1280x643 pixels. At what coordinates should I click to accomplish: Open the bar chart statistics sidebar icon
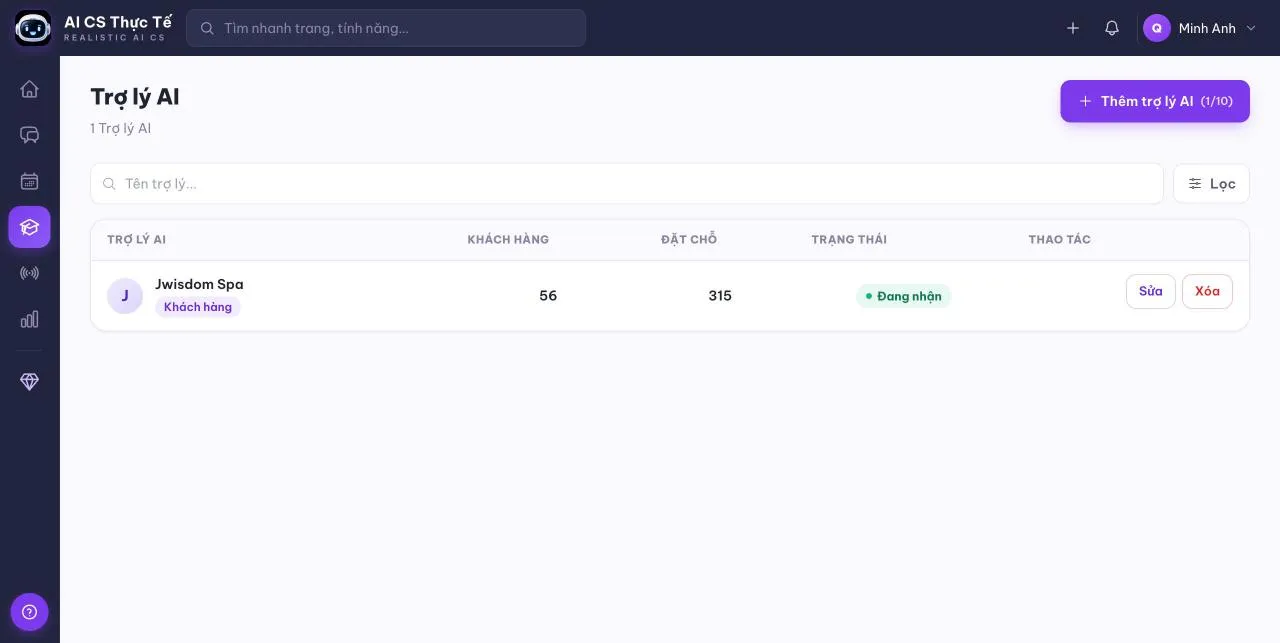(x=29, y=319)
